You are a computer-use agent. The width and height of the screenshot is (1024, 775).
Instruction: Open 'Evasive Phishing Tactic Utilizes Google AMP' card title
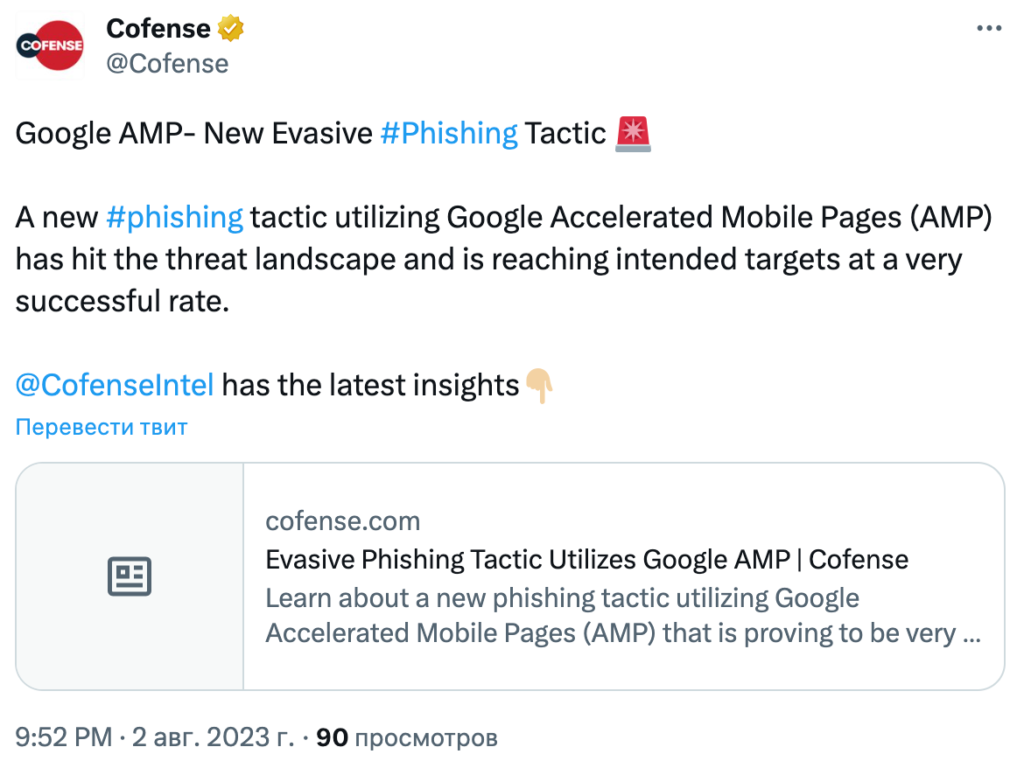586,559
